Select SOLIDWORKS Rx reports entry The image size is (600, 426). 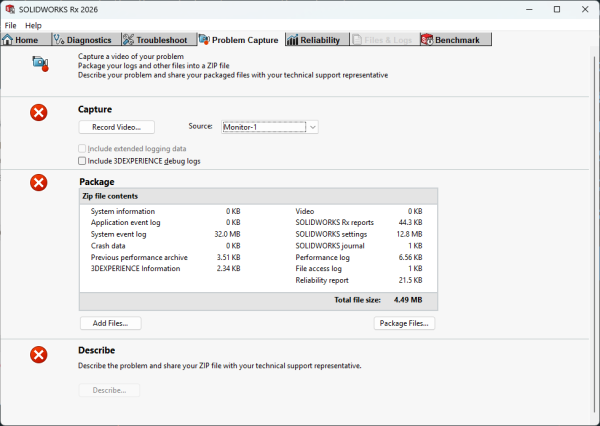click(359, 222)
